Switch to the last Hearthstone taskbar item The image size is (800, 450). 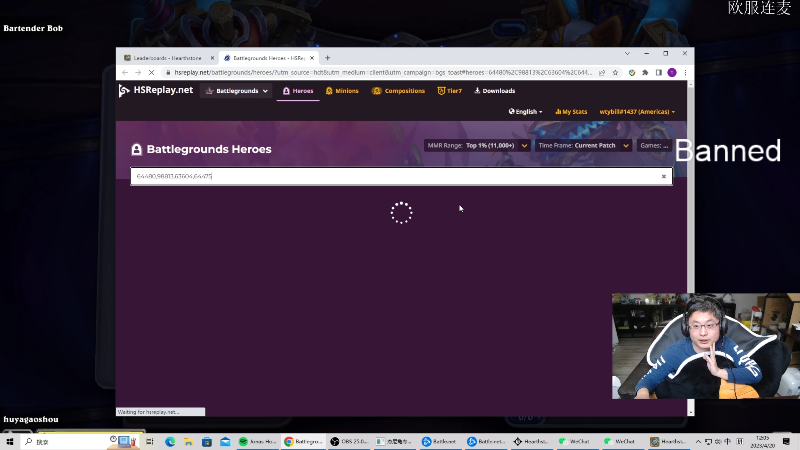[667, 441]
